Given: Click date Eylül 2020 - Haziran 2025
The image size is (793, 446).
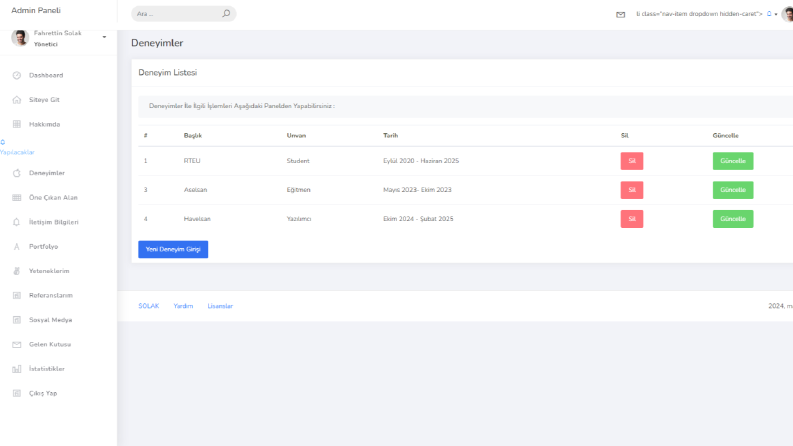Looking at the screenshot, I should pyautogui.click(x=421, y=161).
